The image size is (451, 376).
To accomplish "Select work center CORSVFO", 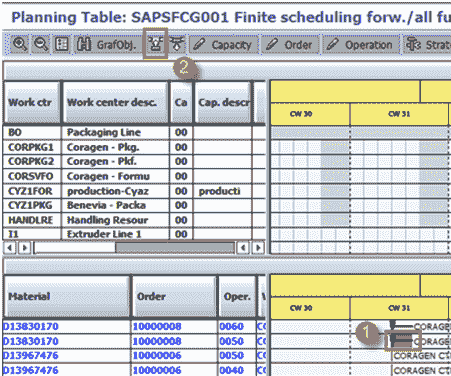I will [x=31, y=176].
